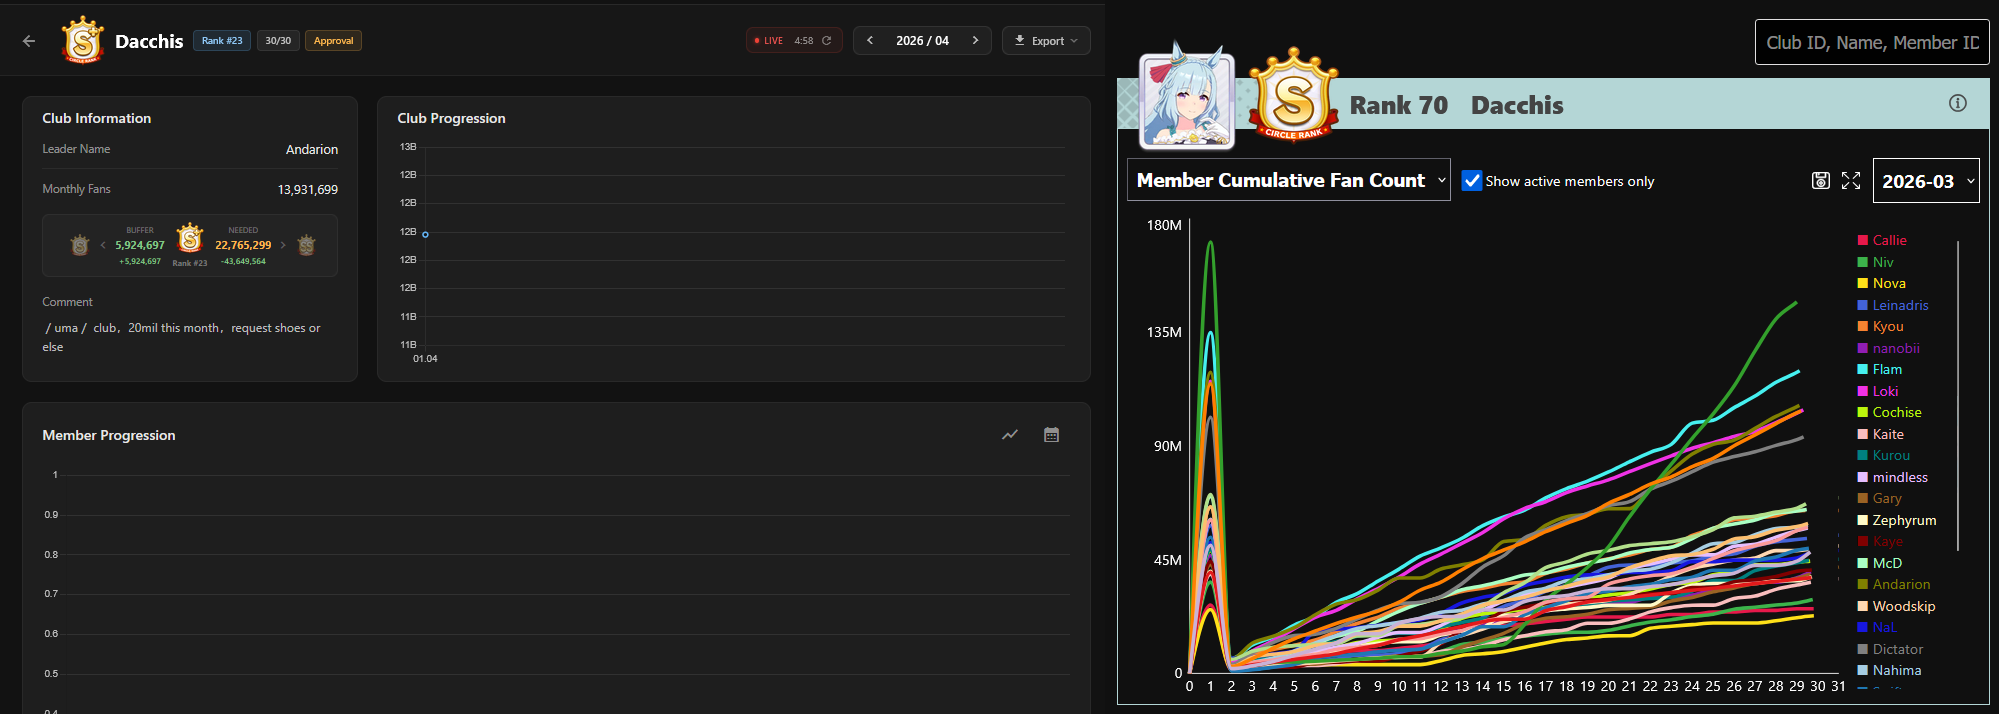Click the lower rank S emblem
The image size is (1999, 714).
80,245
